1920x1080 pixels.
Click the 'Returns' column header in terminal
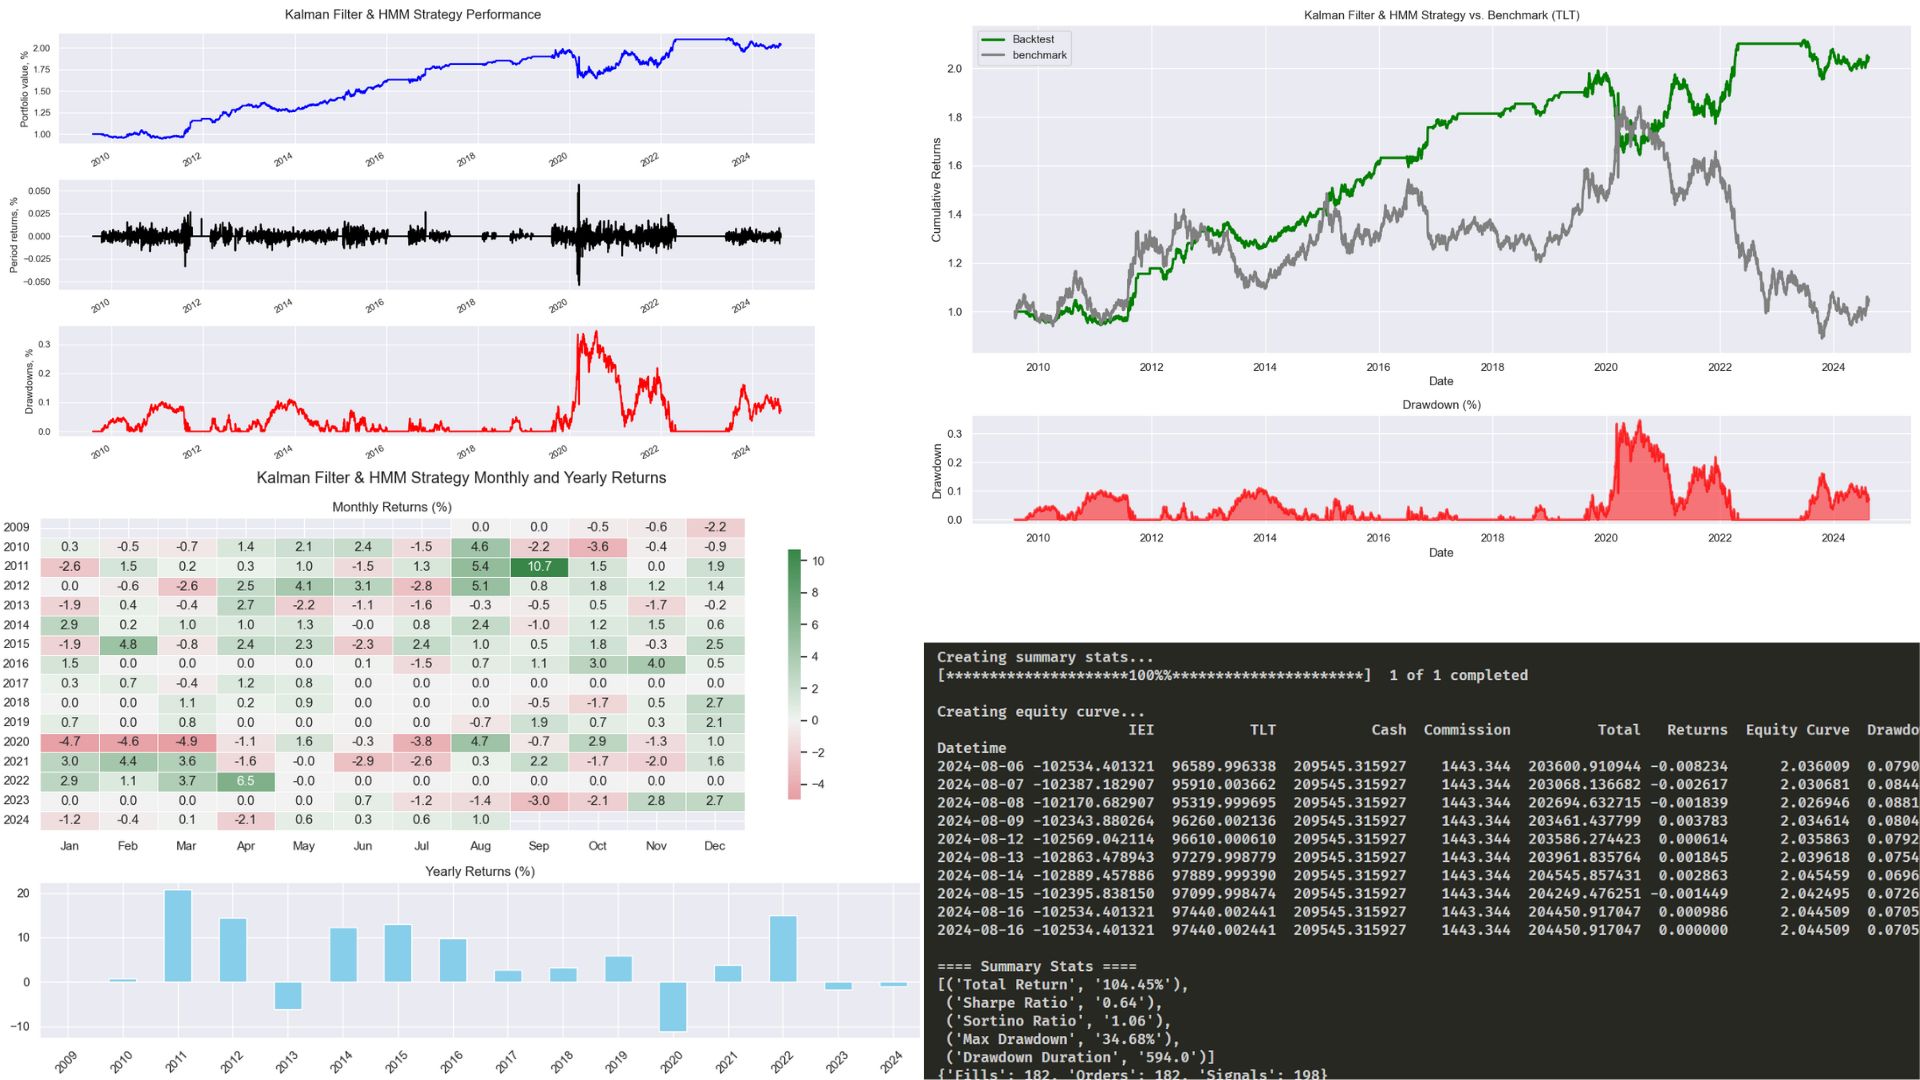click(x=1697, y=730)
